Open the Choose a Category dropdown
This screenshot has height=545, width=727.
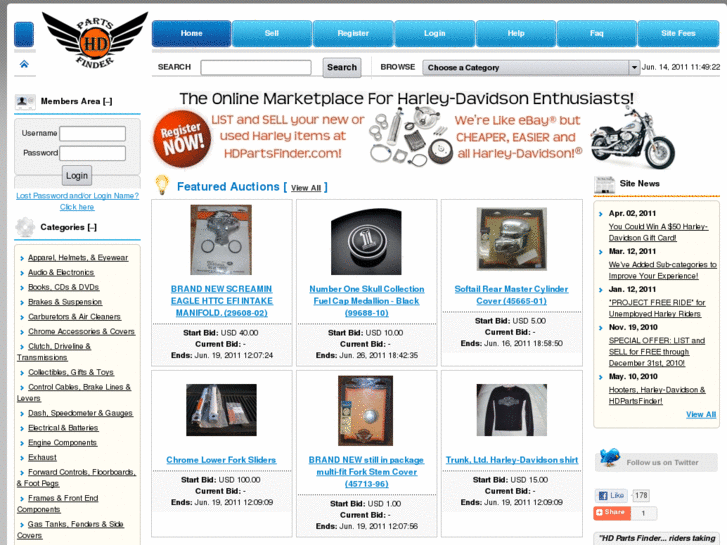[x=531, y=68]
